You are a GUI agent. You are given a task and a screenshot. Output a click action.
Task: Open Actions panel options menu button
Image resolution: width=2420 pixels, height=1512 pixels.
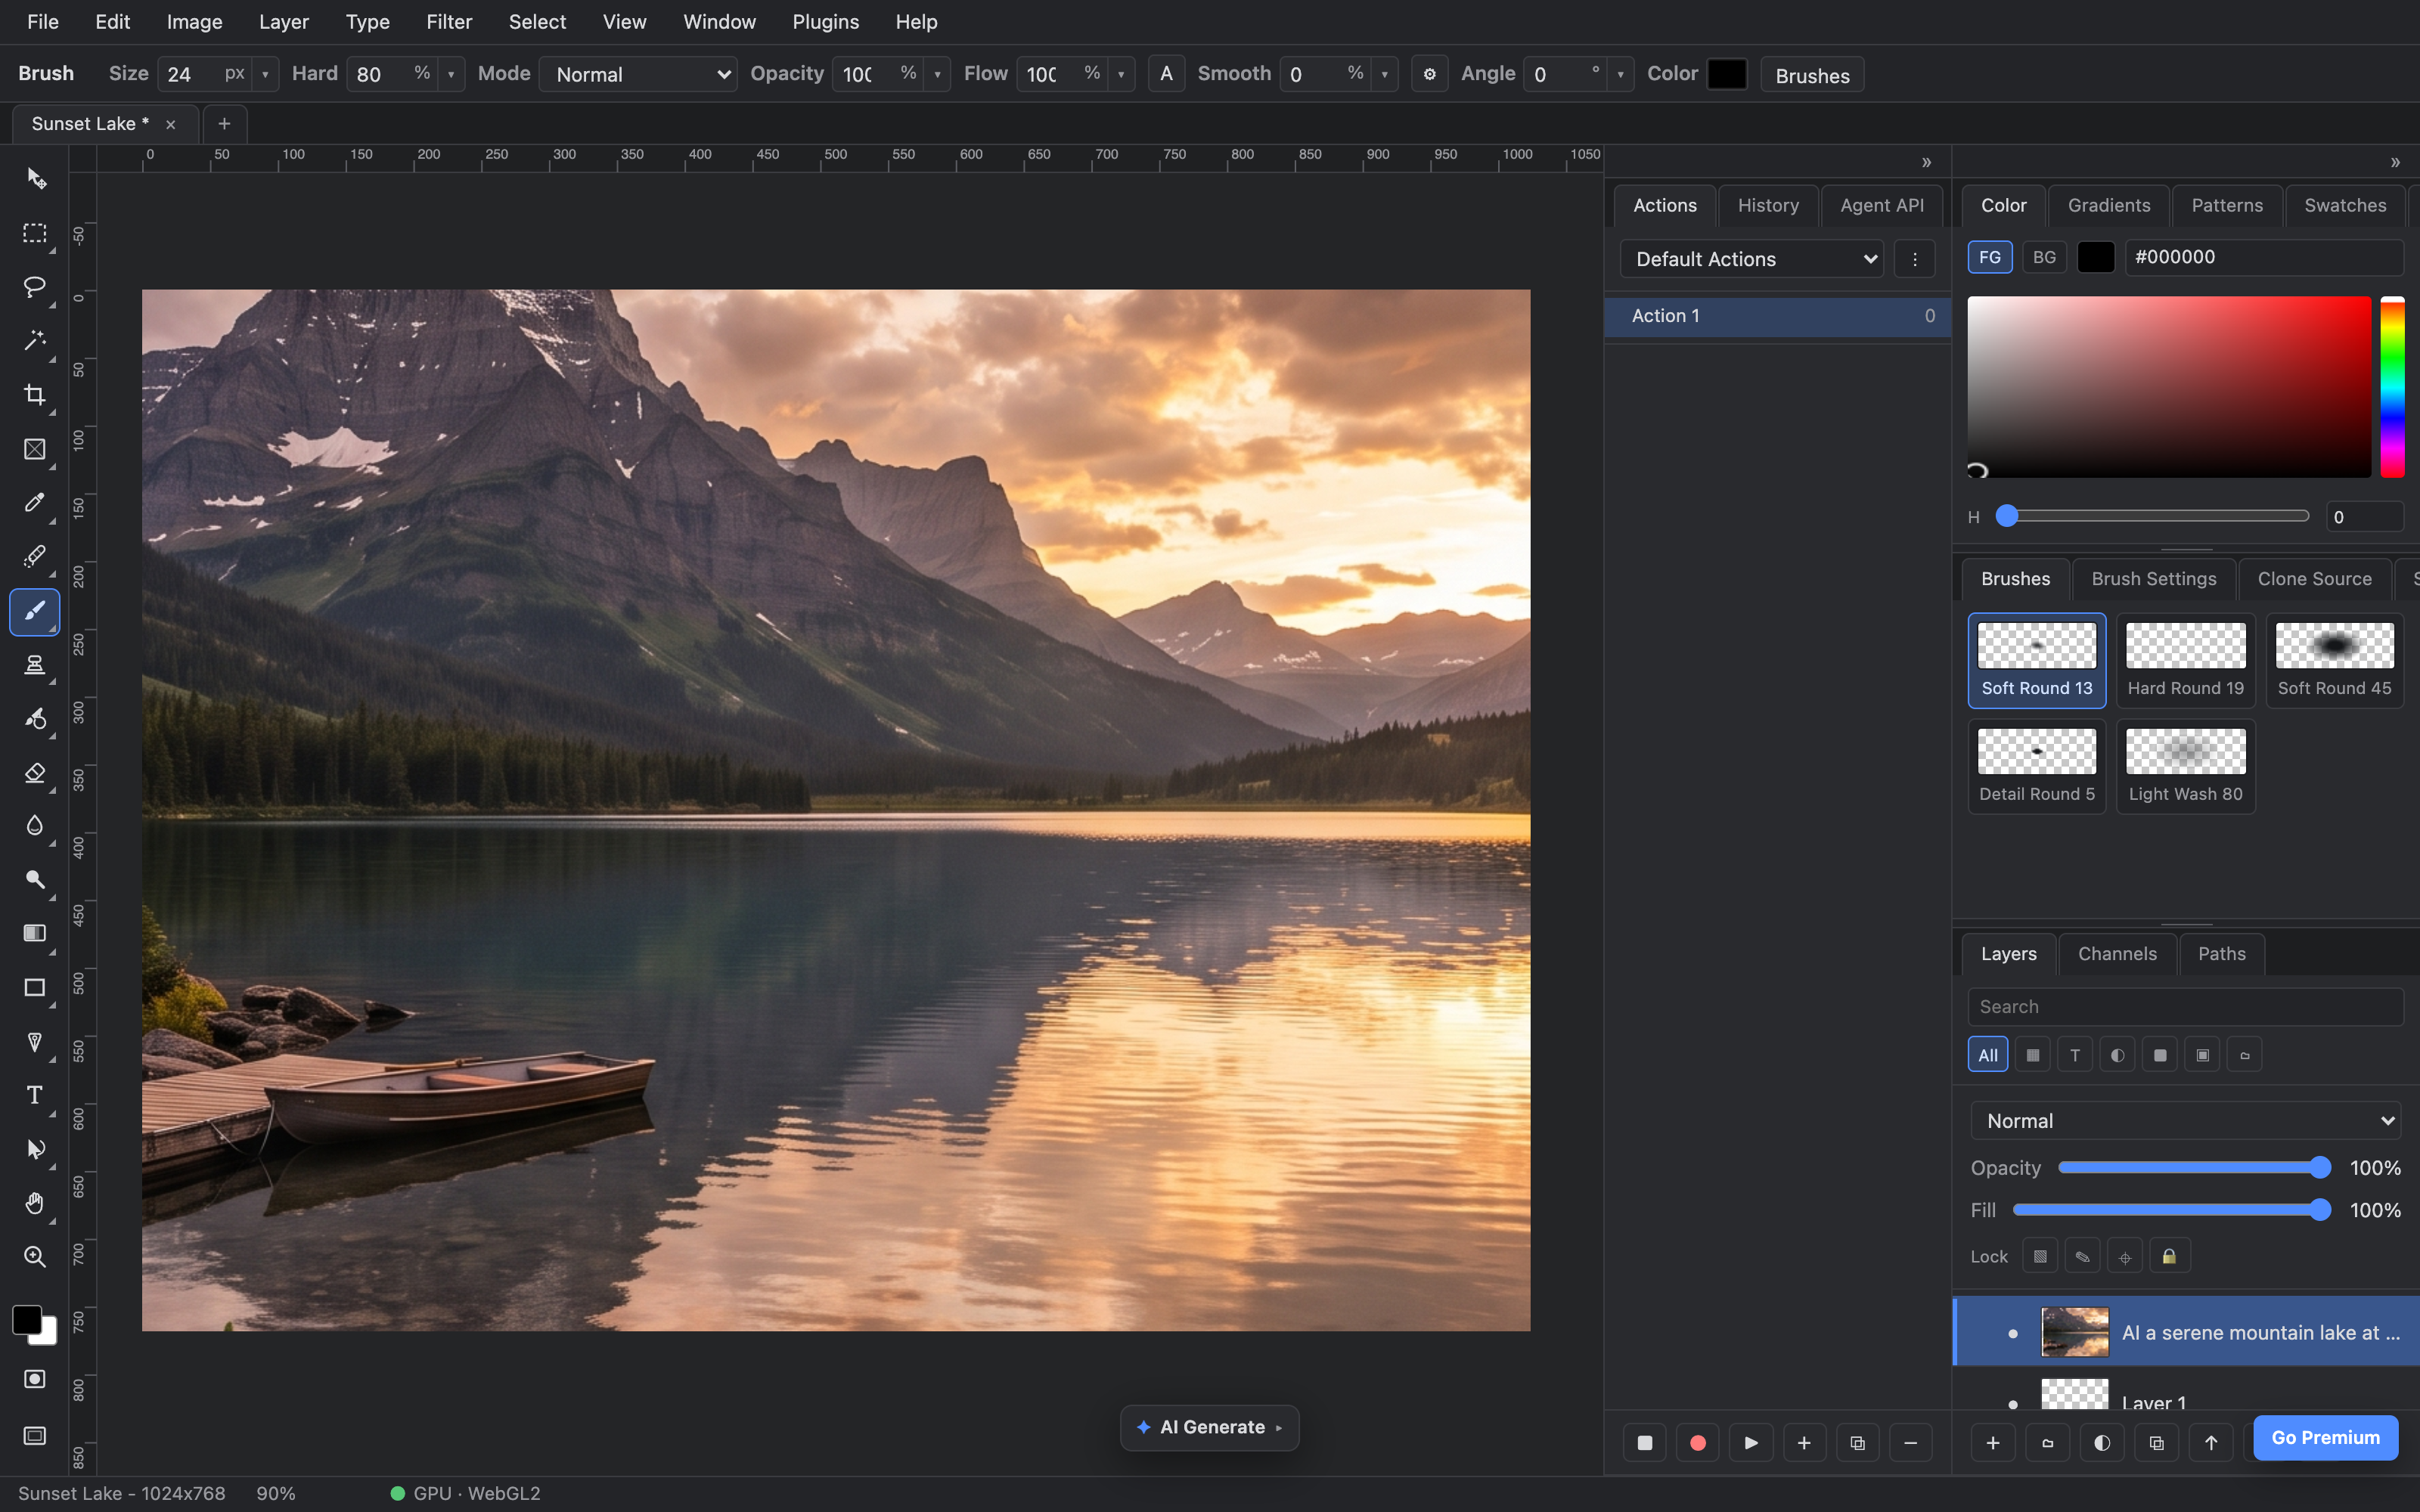tap(1915, 259)
